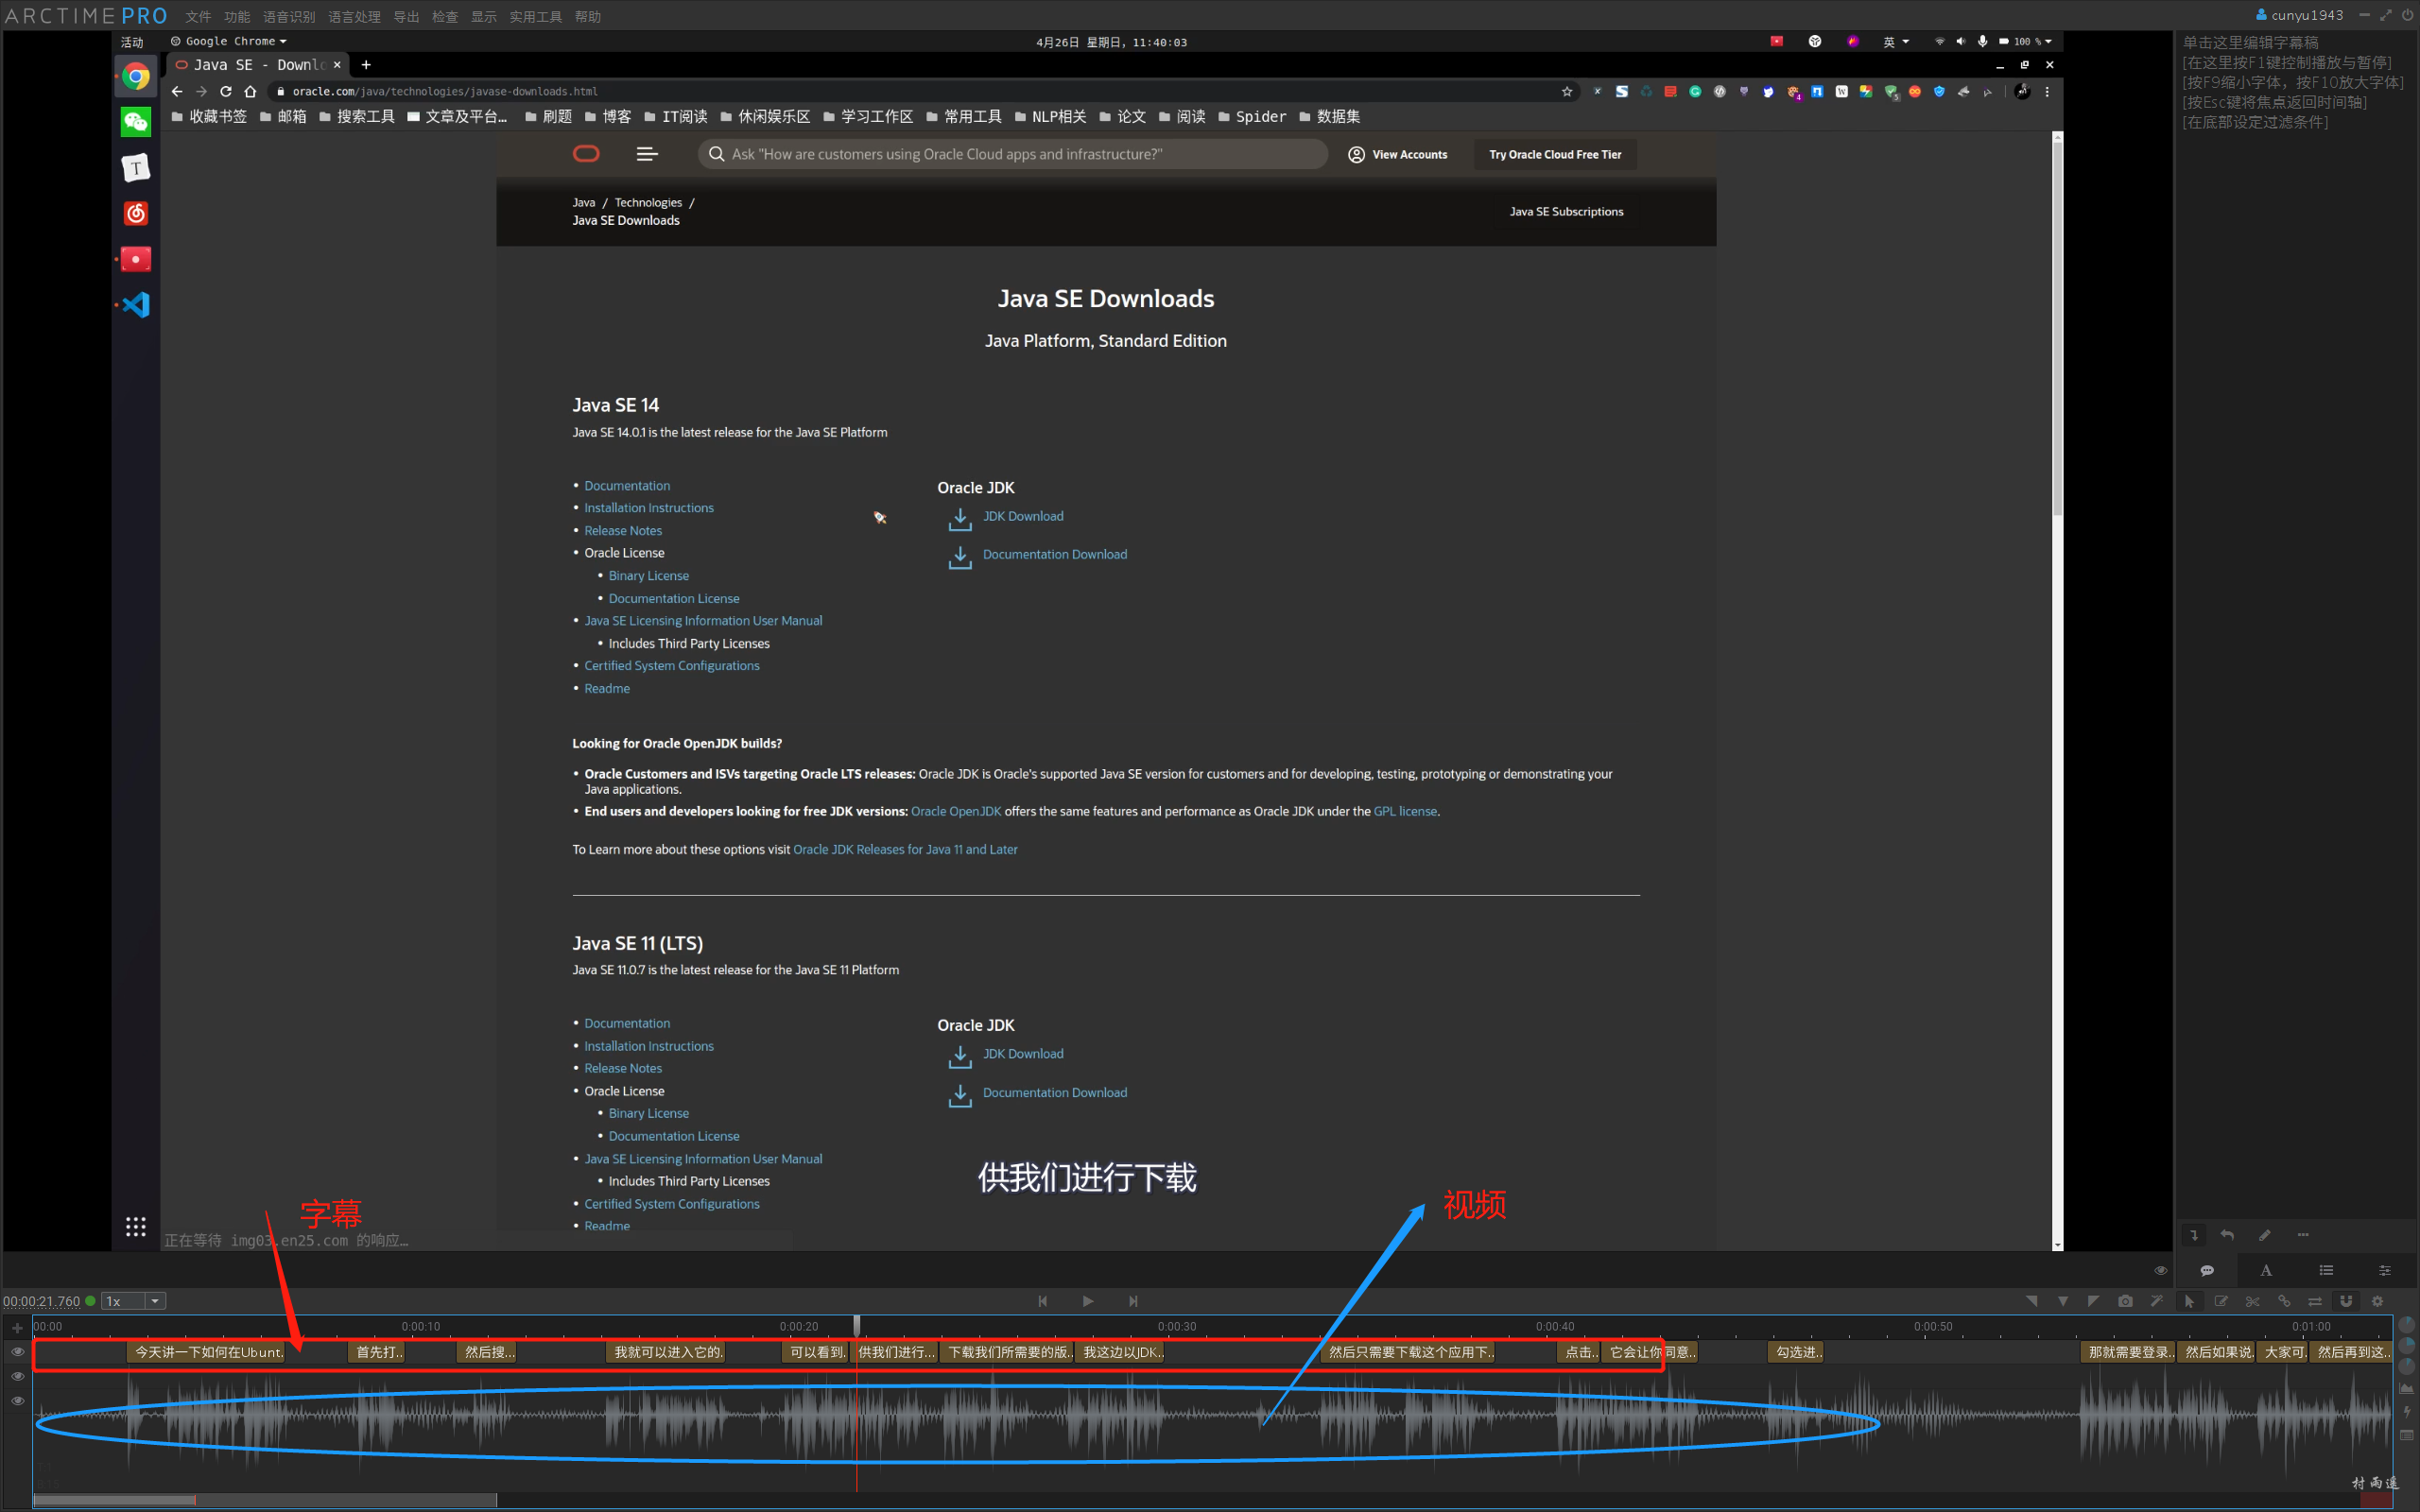The width and height of the screenshot is (2420, 1512).
Task: Open the three-dots more options
Action: 2303,1235
